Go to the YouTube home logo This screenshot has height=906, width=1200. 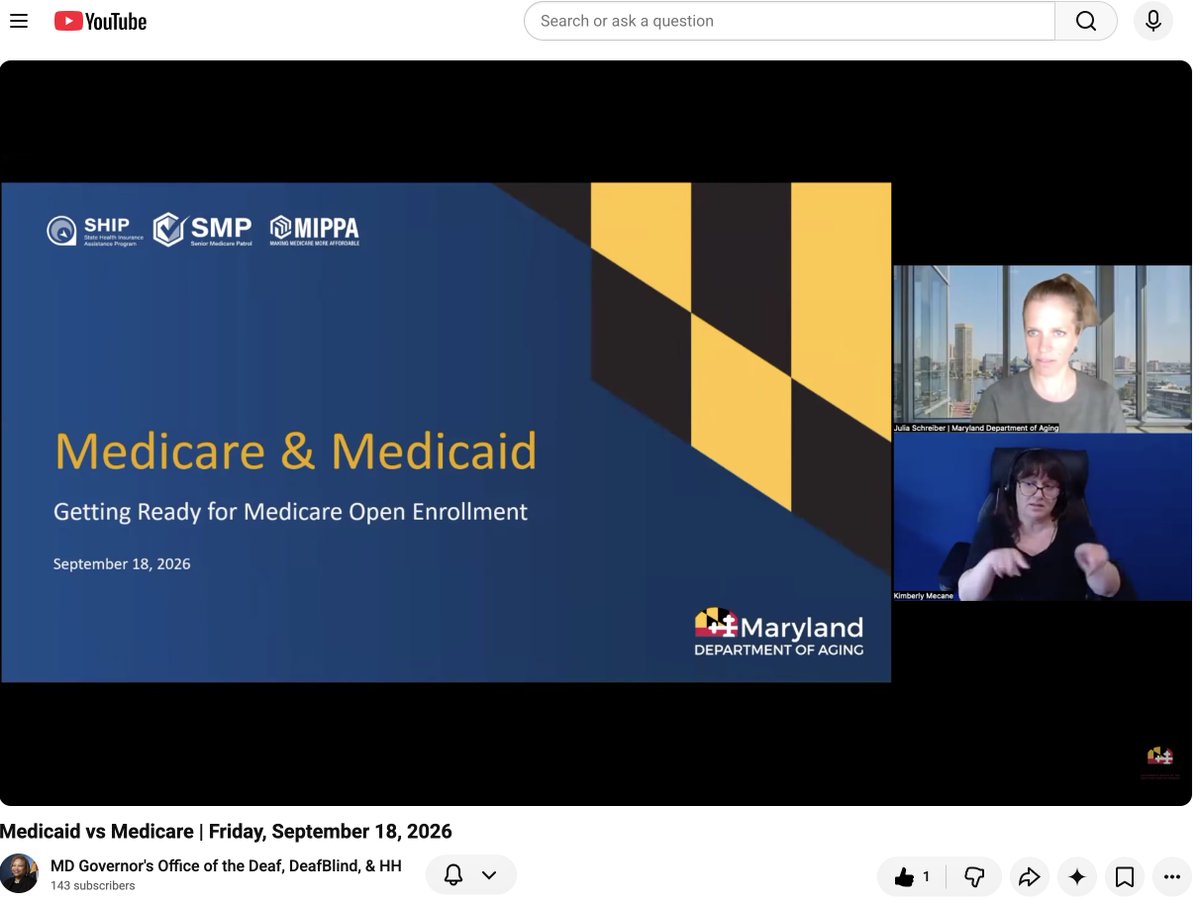[x=100, y=21]
